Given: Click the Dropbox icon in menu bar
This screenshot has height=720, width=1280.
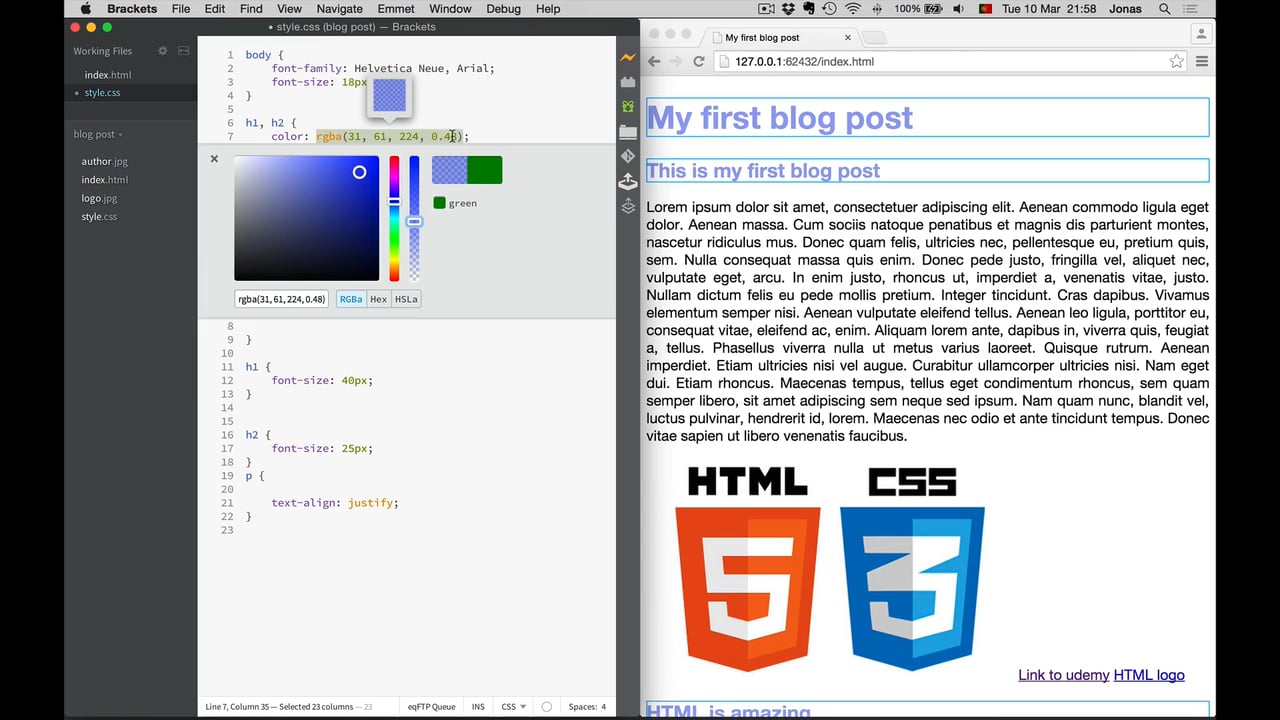Looking at the screenshot, I should tap(788, 9).
